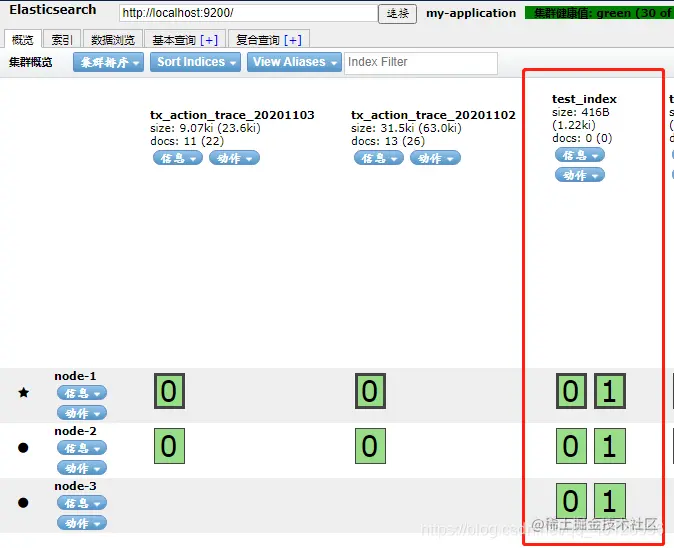Viewport: 674px width, 548px height.
Task: Select test_index shard 1 on node-2
Action: (x=610, y=446)
